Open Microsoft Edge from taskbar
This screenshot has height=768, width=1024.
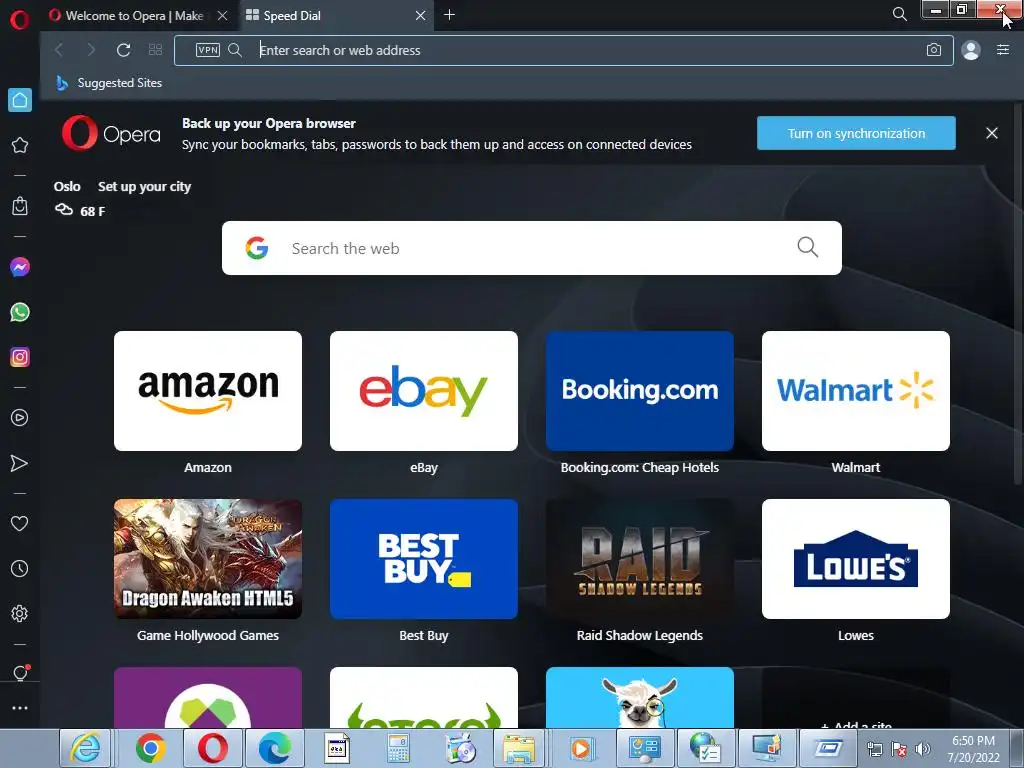[274, 748]
